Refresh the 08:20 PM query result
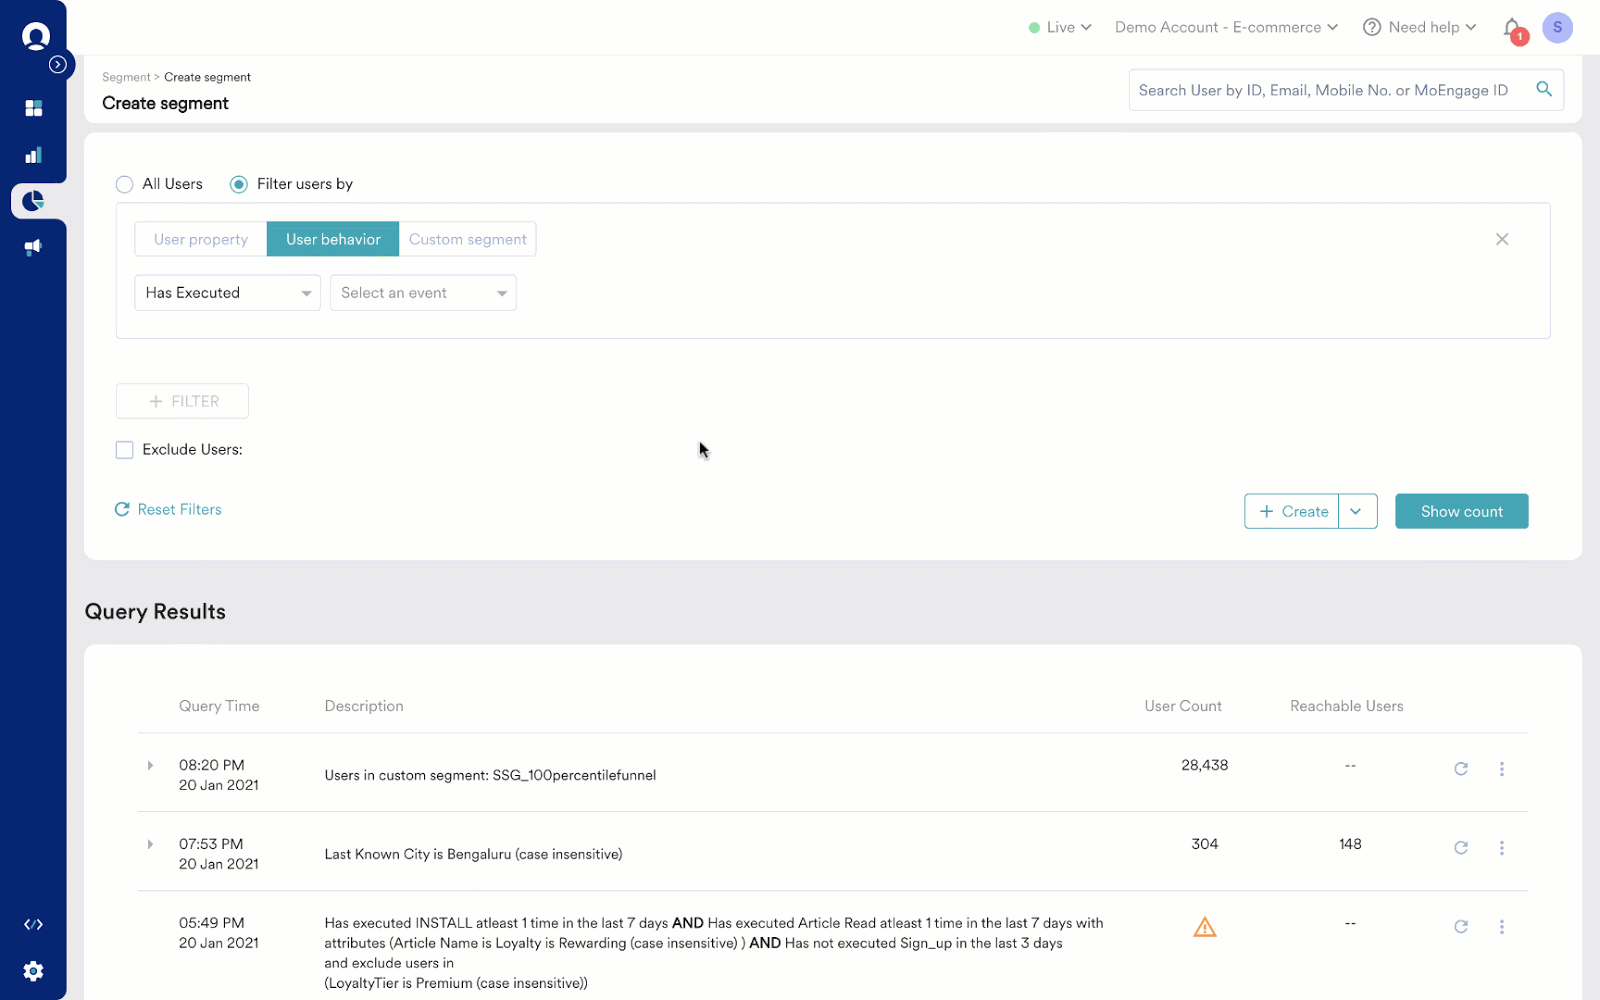Viewport: 1600px width, 1000px height. pos(1461,769)
